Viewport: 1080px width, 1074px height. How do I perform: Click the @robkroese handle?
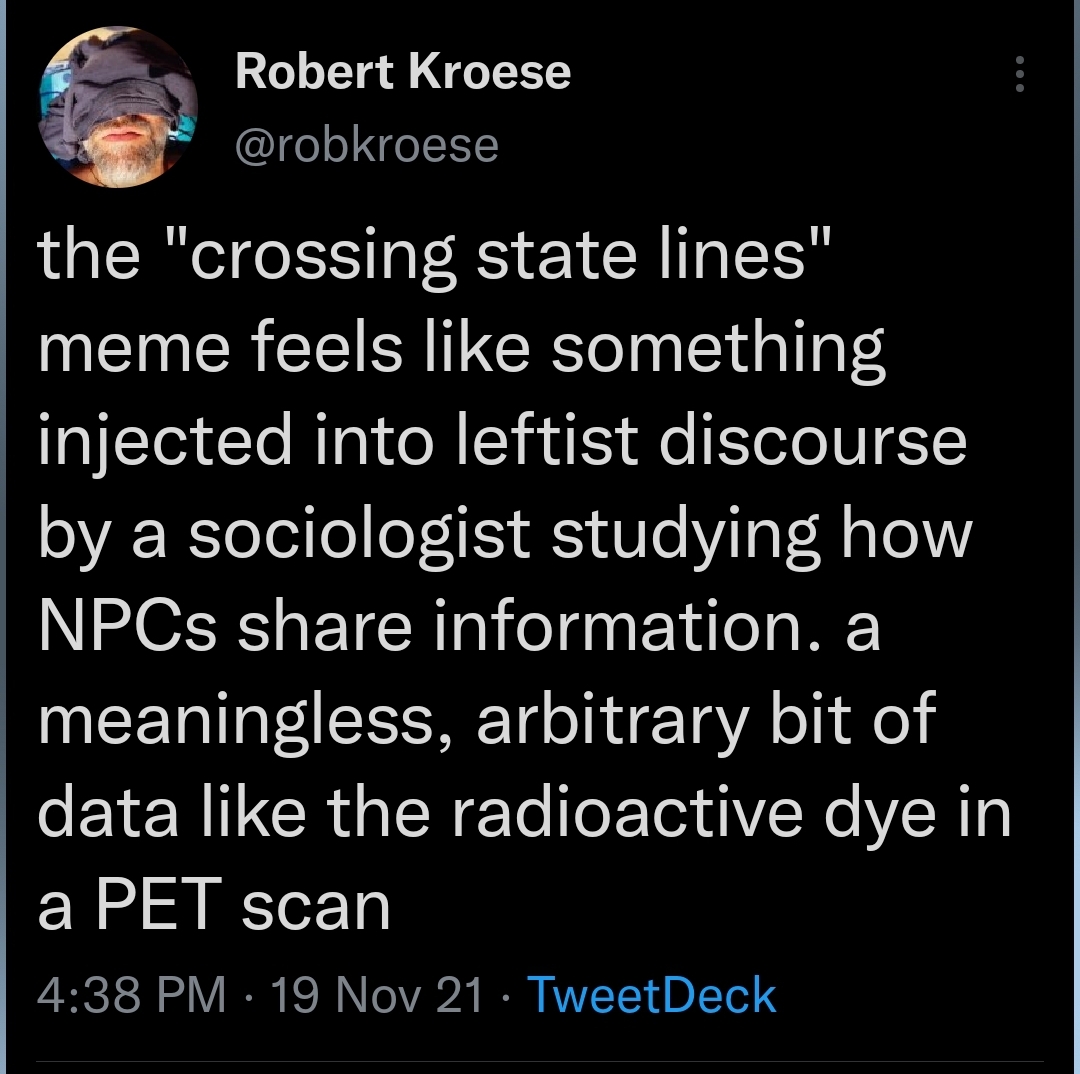366,145
